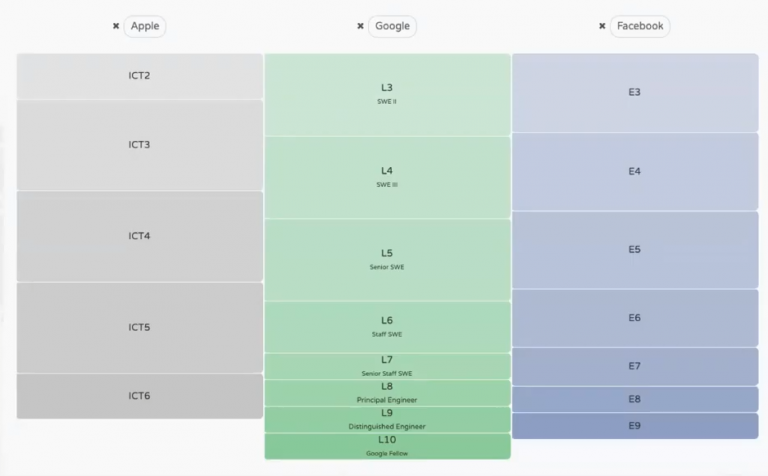
Task: Remove Apple with its x icon
Action: [116, 27]
